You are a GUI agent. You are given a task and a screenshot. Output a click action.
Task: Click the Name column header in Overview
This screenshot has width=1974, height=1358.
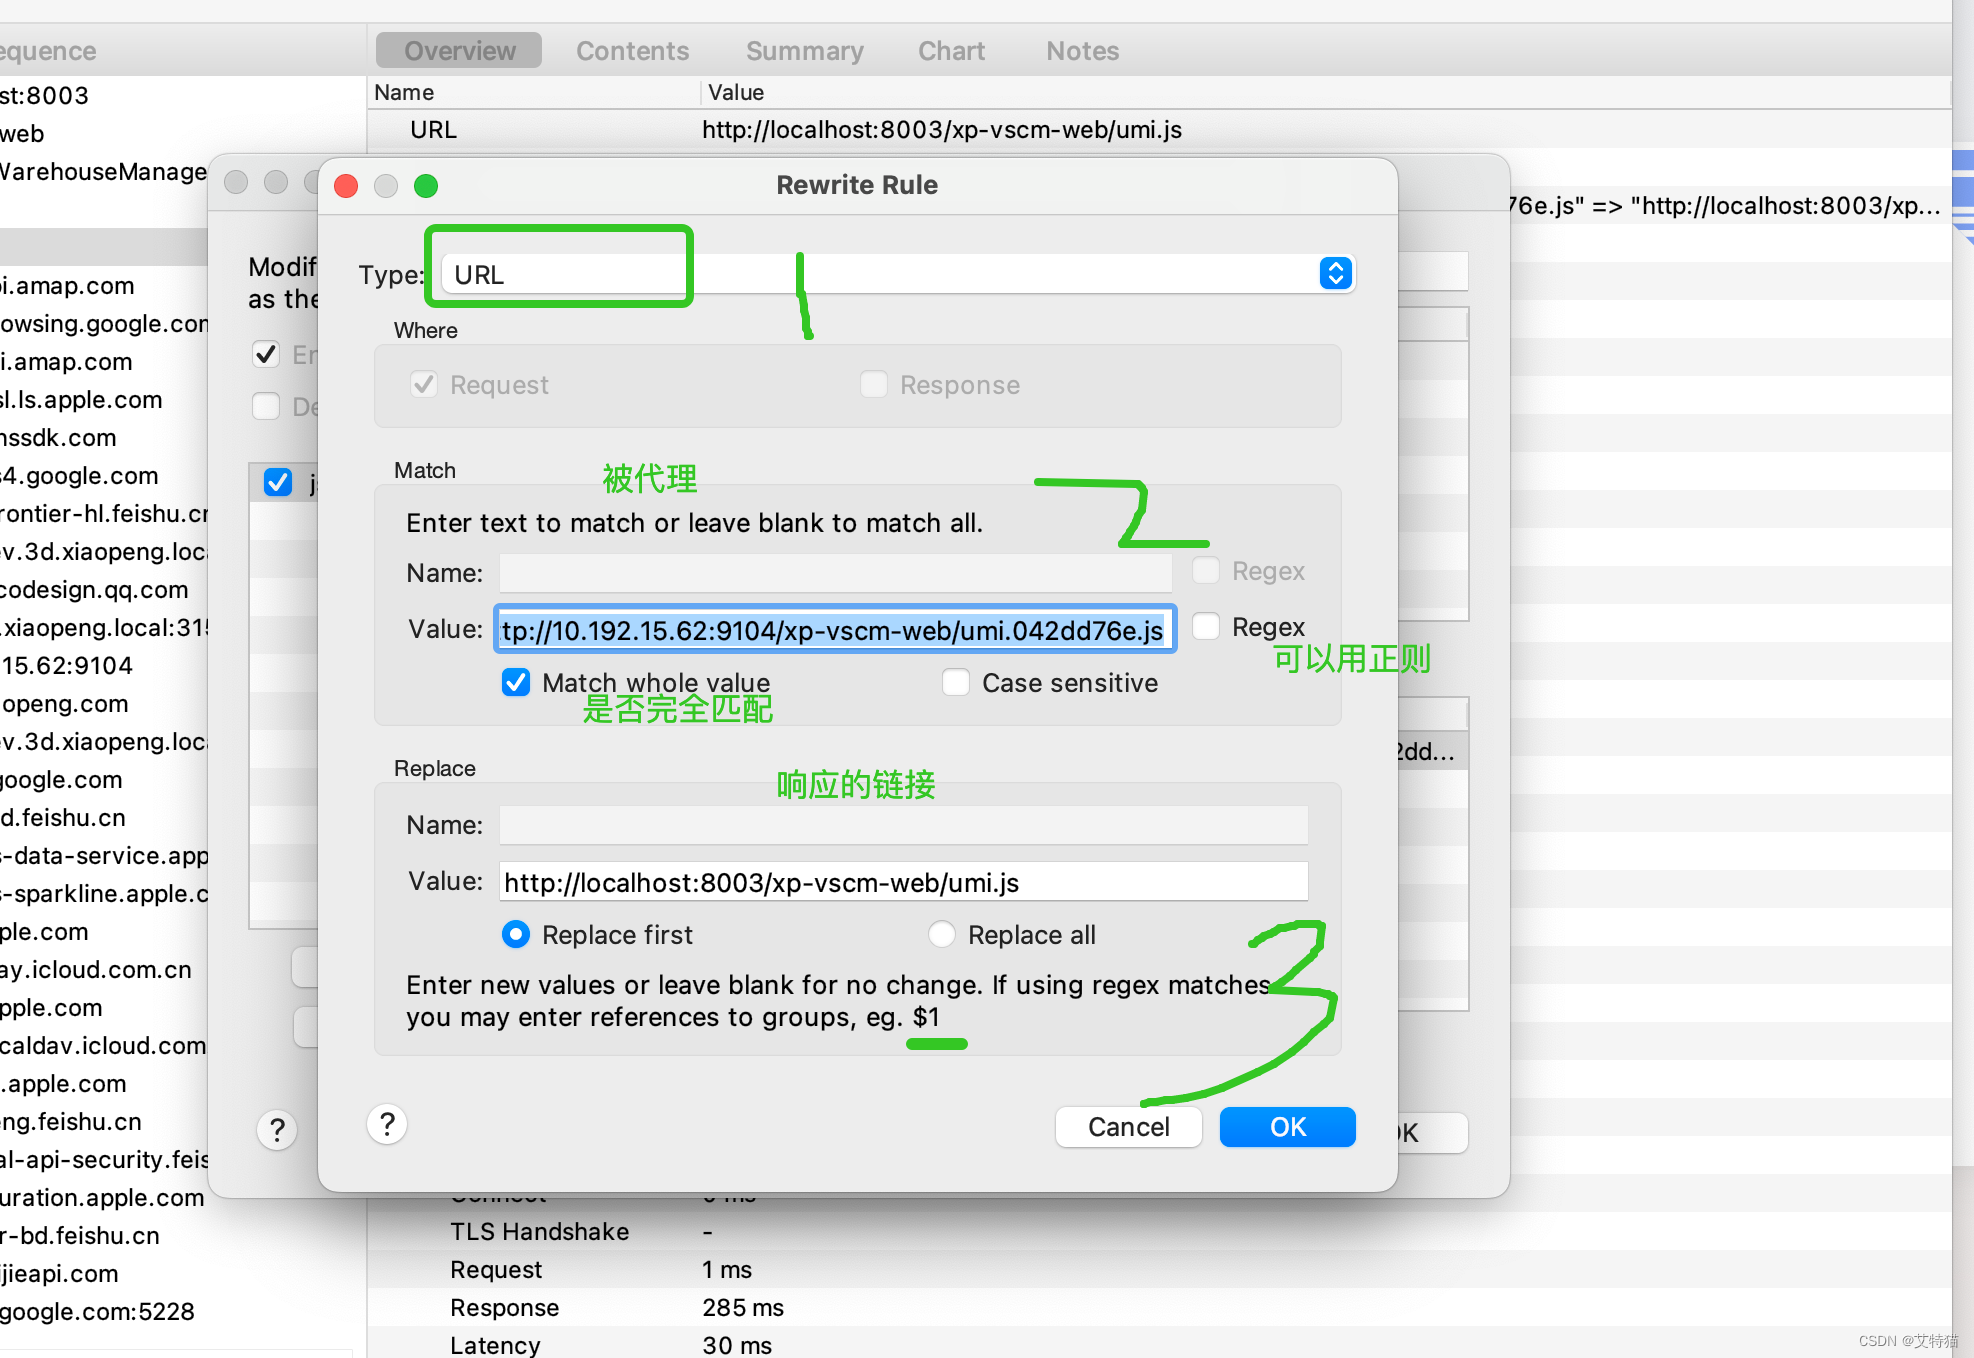click(x=404, y=93)
